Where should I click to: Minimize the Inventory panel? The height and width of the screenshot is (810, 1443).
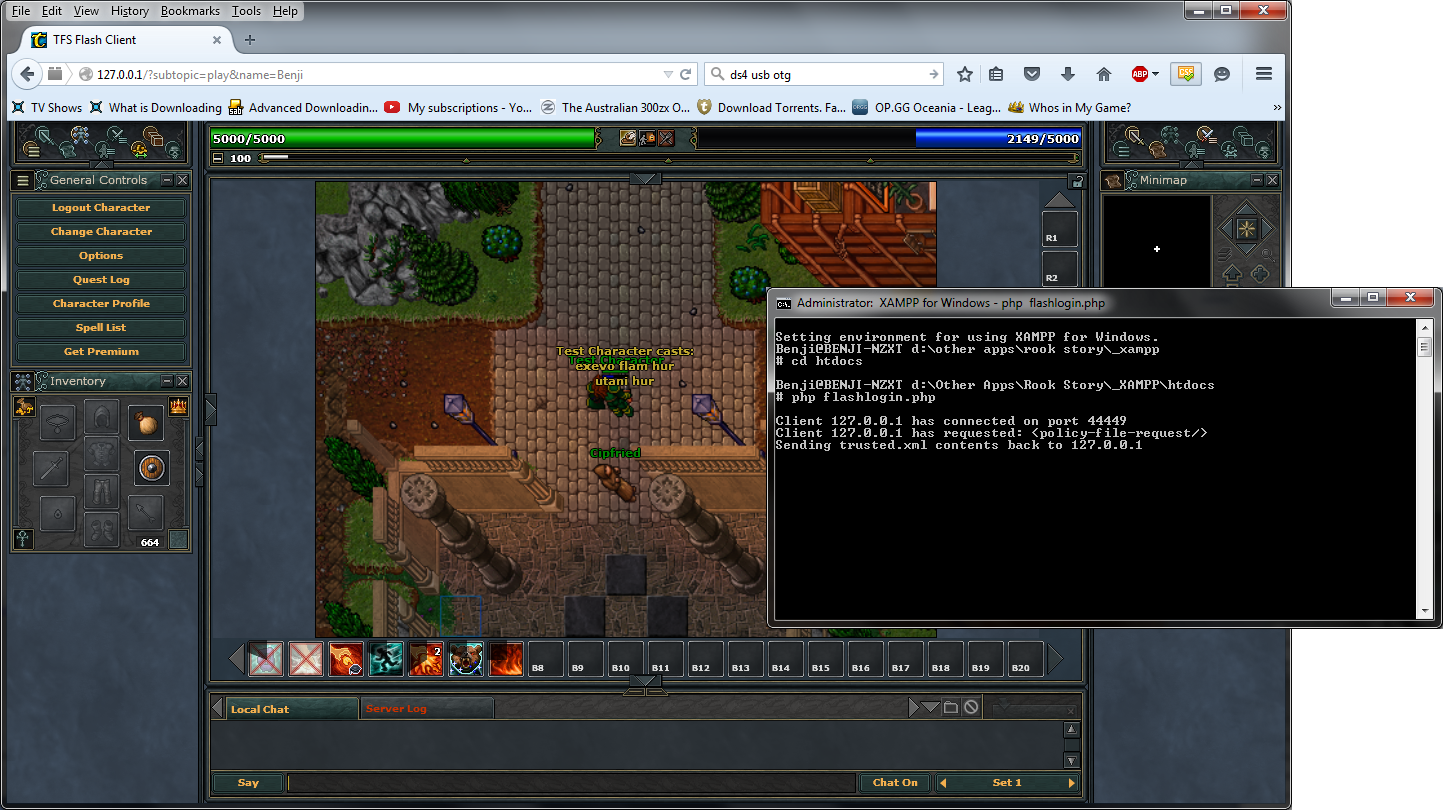(x=167, y=382)
